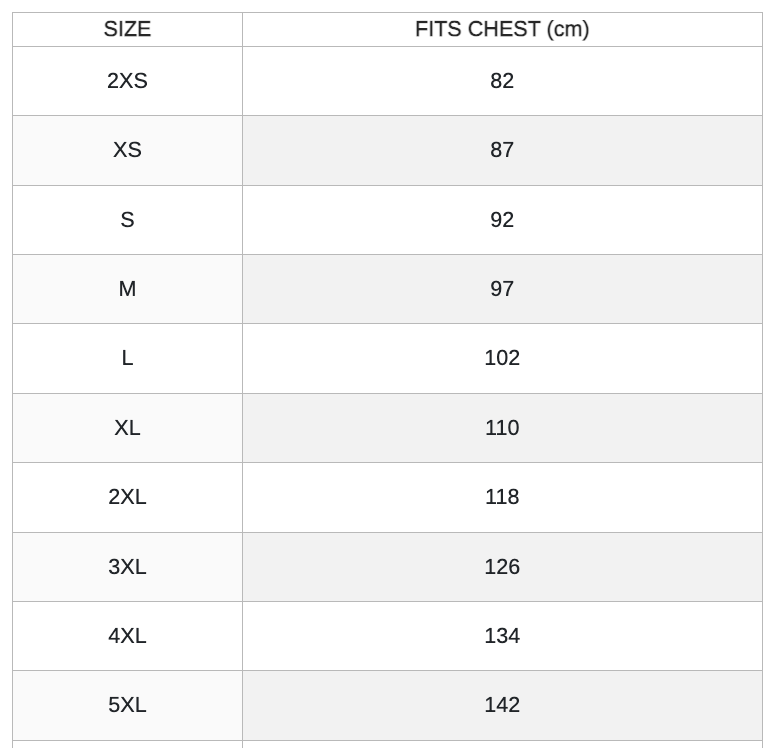Select the 2XL size cell
Image resolution: width=782 pixels, height=748 pixels.
(x=127, y=497)
